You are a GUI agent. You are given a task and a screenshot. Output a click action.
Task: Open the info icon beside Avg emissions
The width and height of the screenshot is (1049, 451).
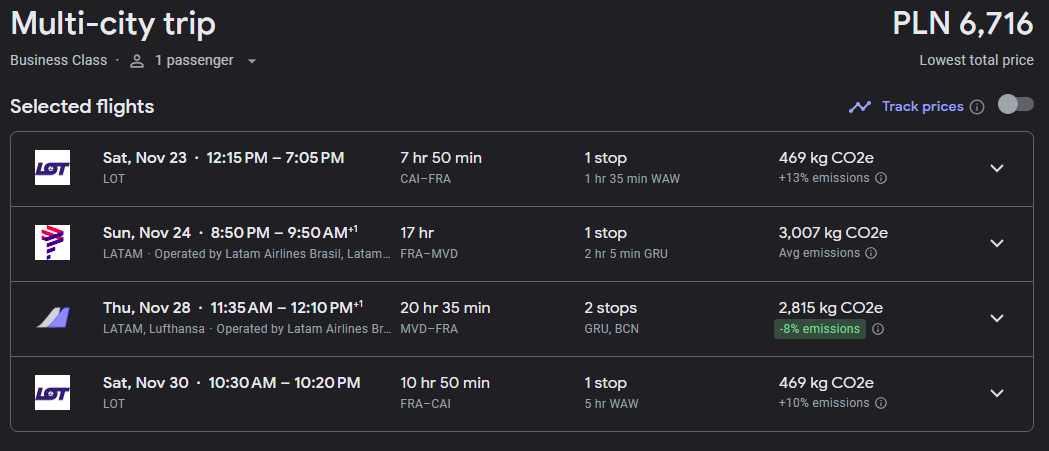tap(870, 253)
